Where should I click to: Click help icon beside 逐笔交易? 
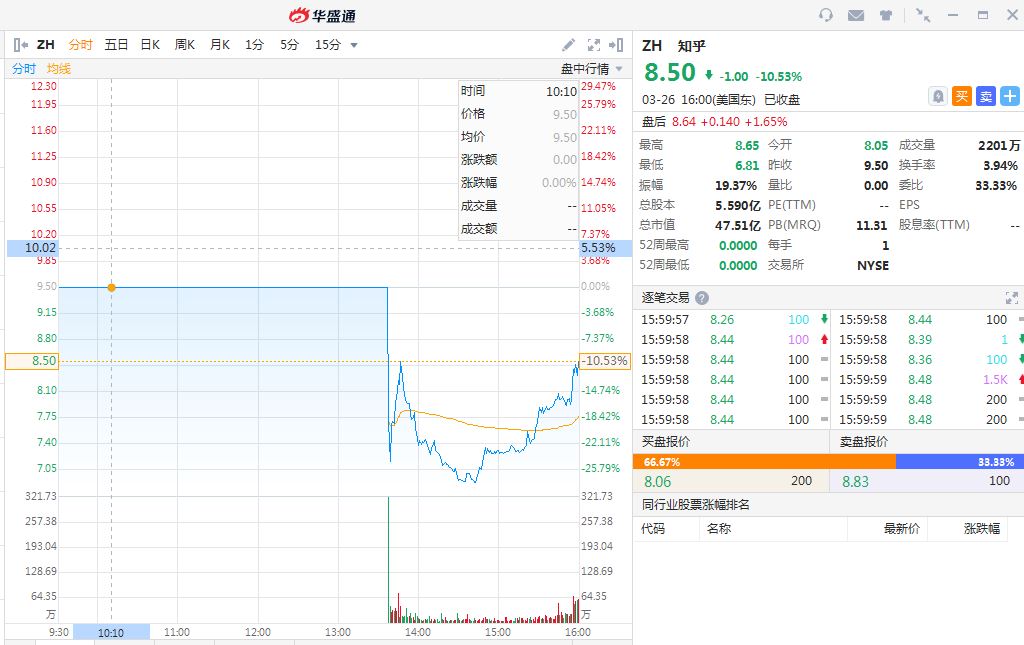tap(702, 298)
